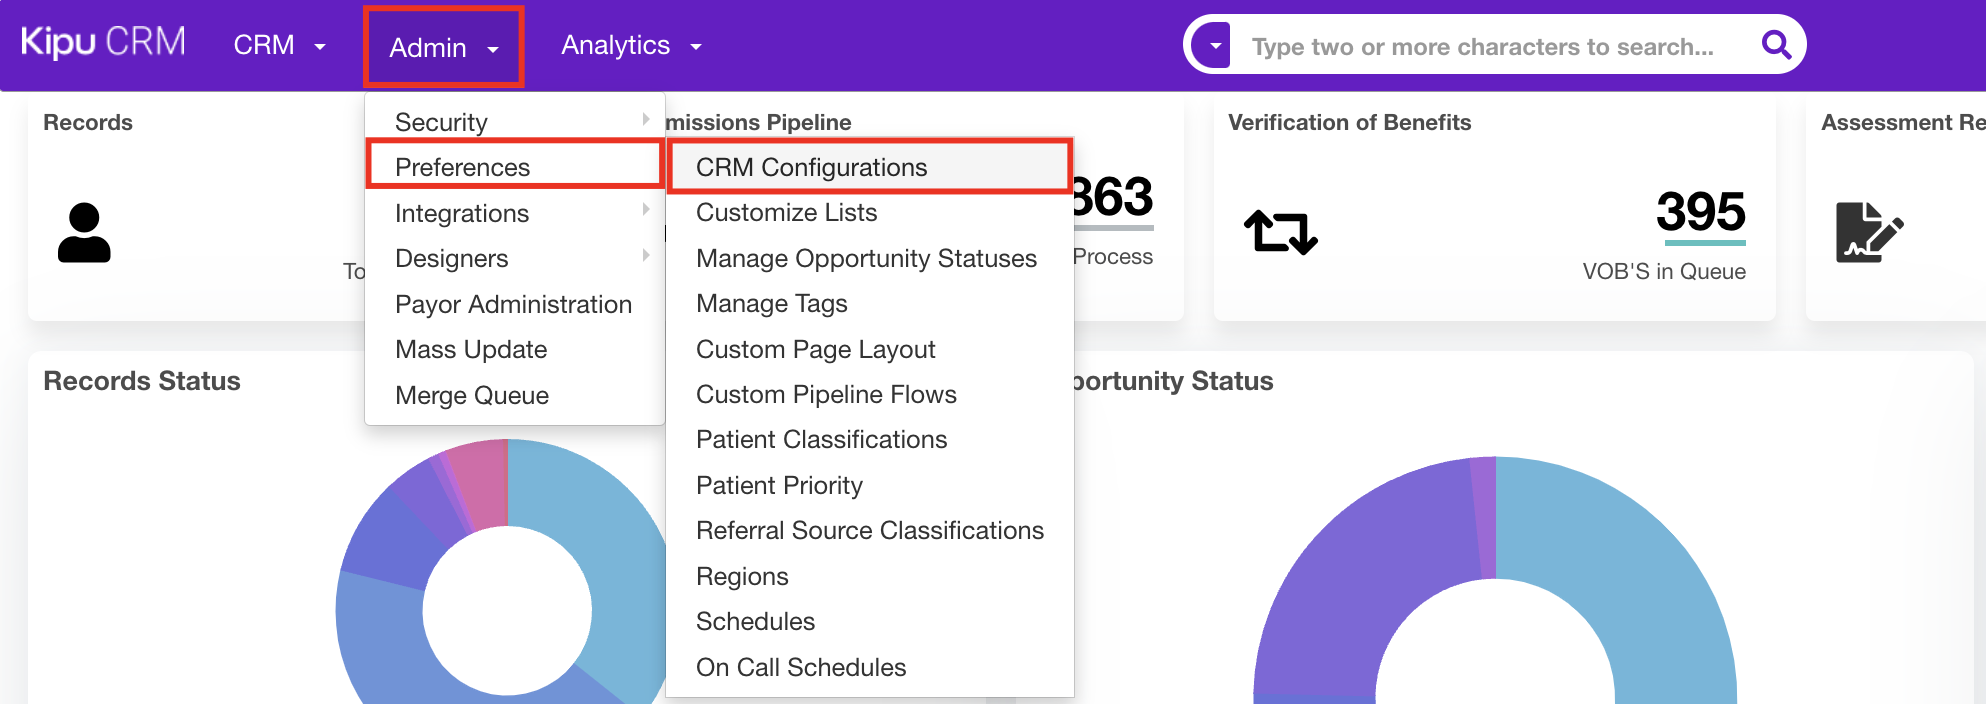Image resolution: width=1986 pixels, height=704 pixels.
Task: Click the Records person icon
Action: (84, 233)
